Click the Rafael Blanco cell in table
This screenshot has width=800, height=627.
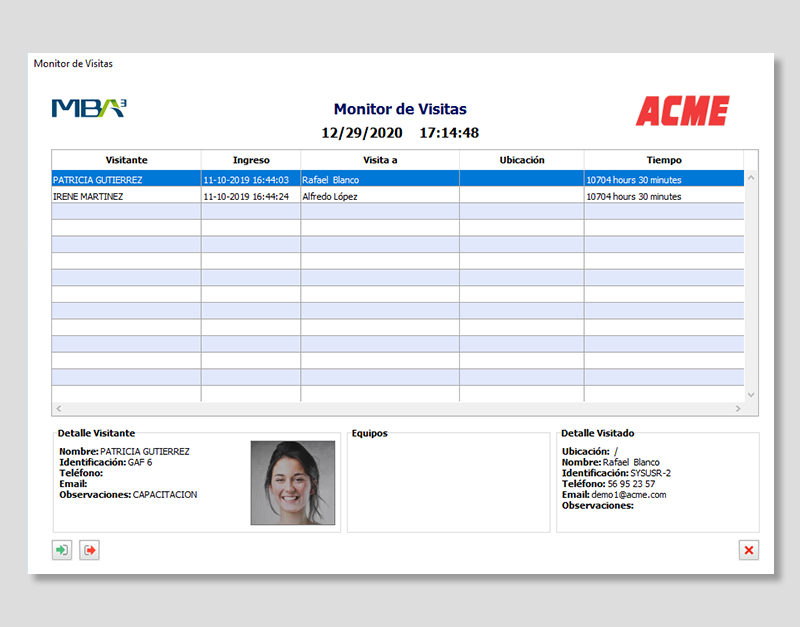point(380,180)
